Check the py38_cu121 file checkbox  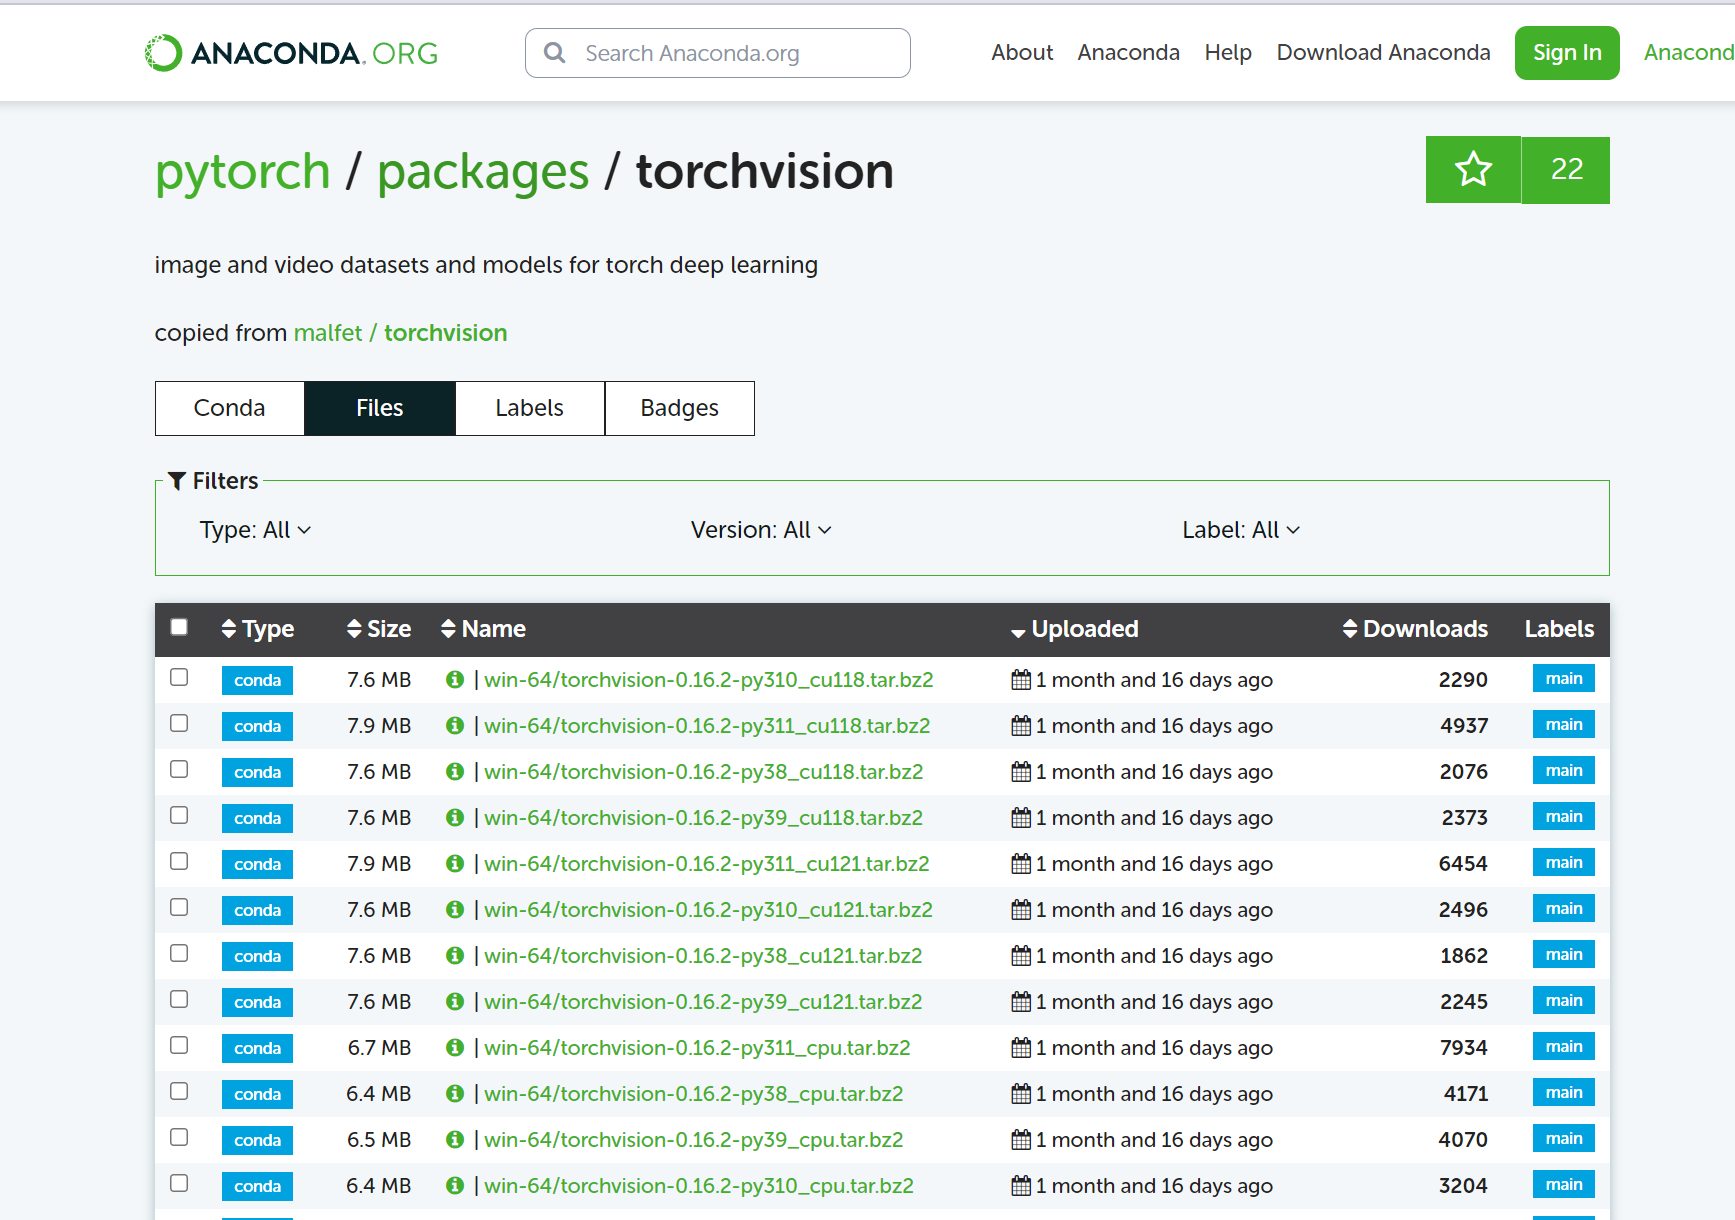[x=179, y=953]
